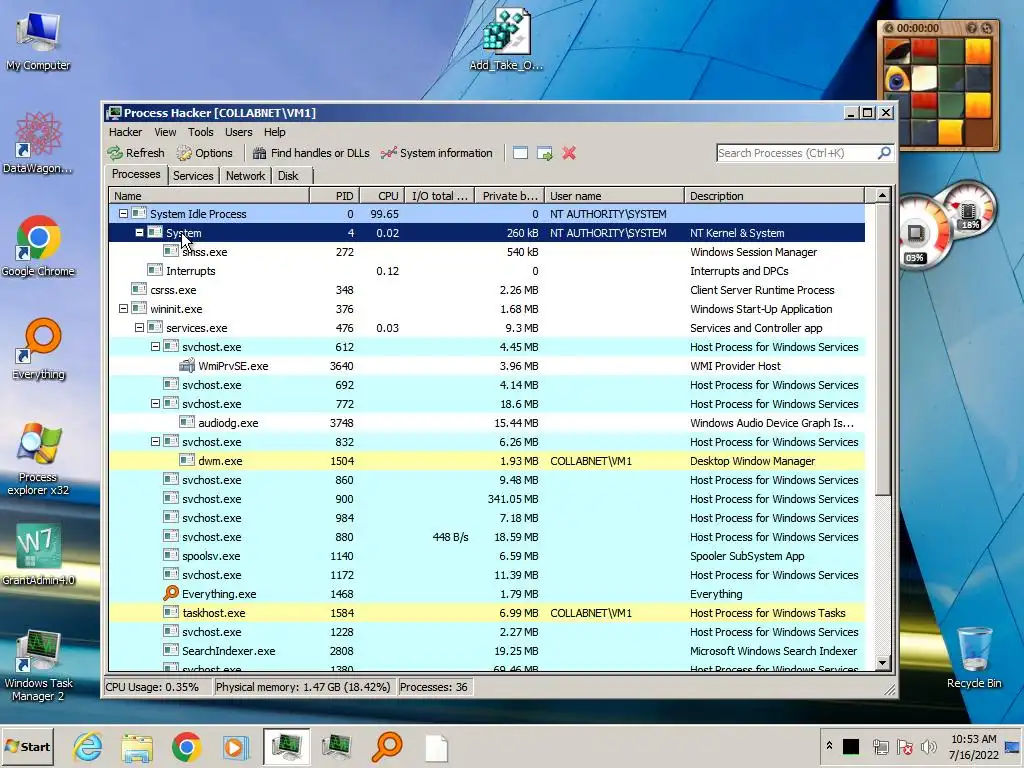This screenshot has width=1024, height=768.
Task: Open the Users menu
Action: click(238, 132)
